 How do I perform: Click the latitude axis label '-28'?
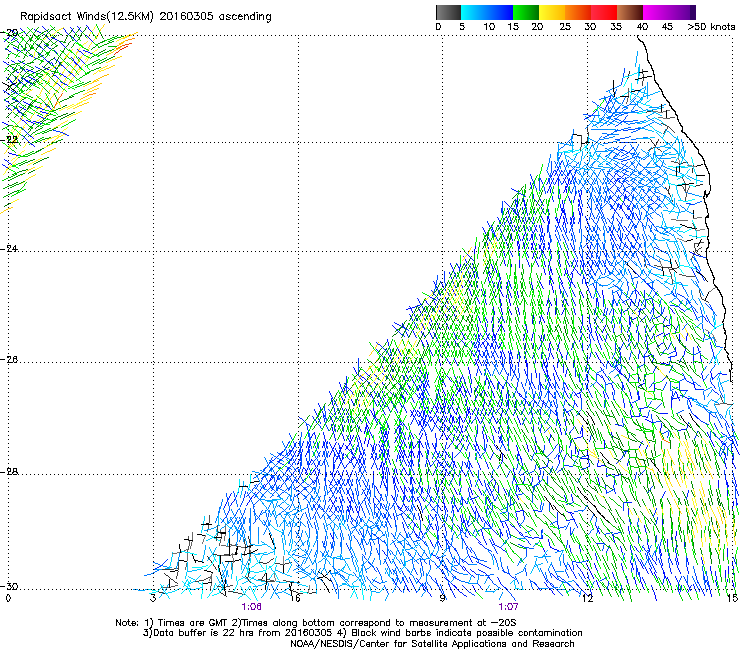[x=9, y=472]
